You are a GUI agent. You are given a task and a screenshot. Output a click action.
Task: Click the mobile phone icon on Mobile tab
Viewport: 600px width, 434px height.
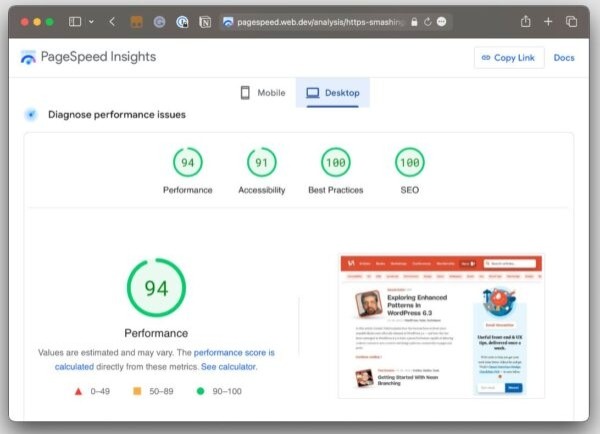coord(245,93)
